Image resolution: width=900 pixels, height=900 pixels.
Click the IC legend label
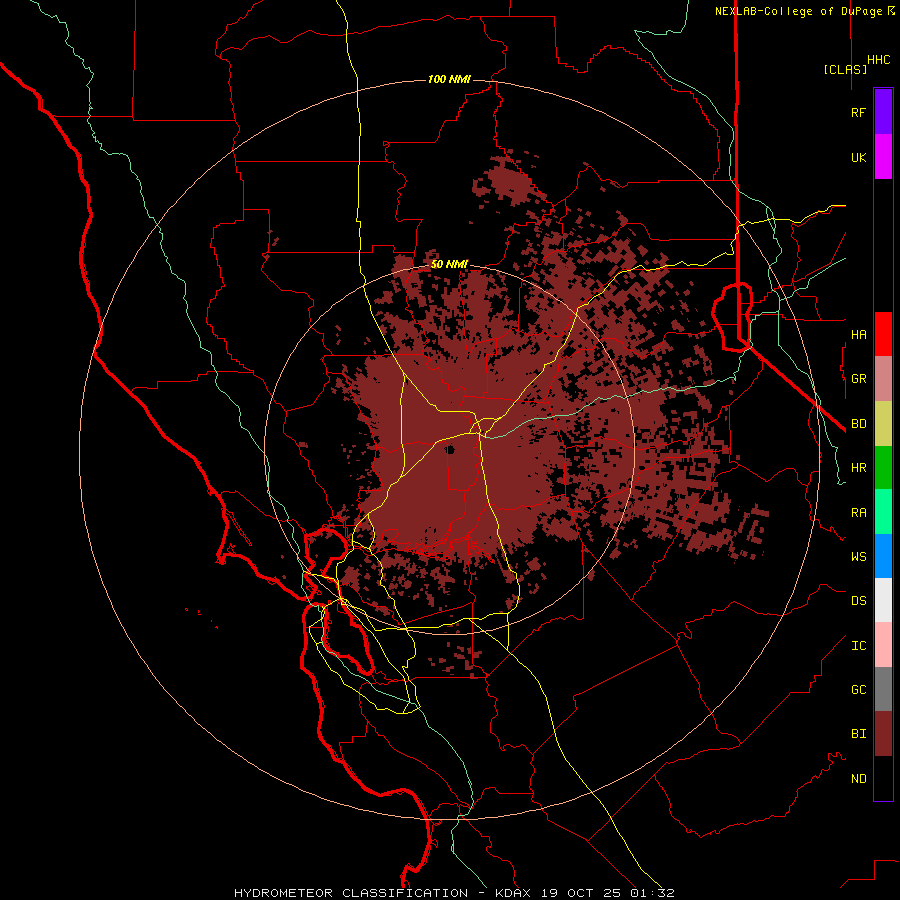coord(858,646)
